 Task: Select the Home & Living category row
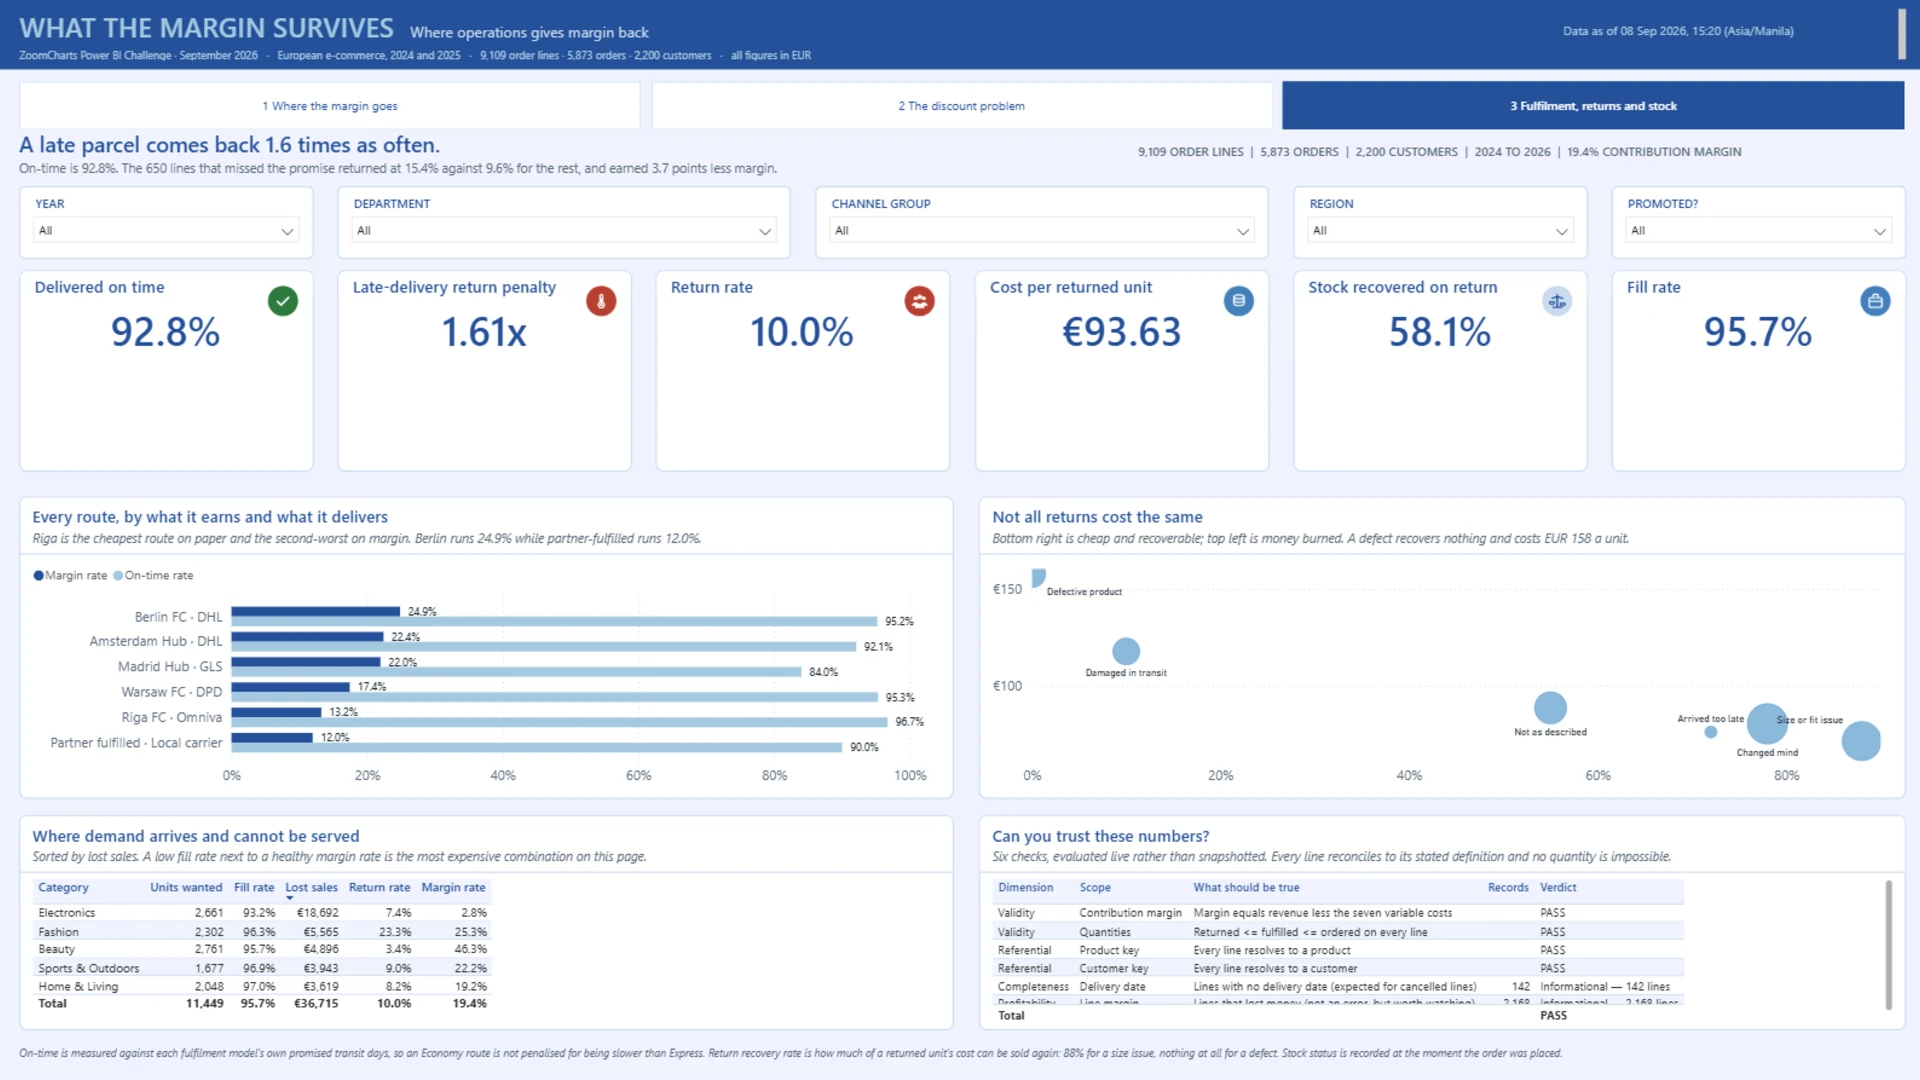(262, 987)
